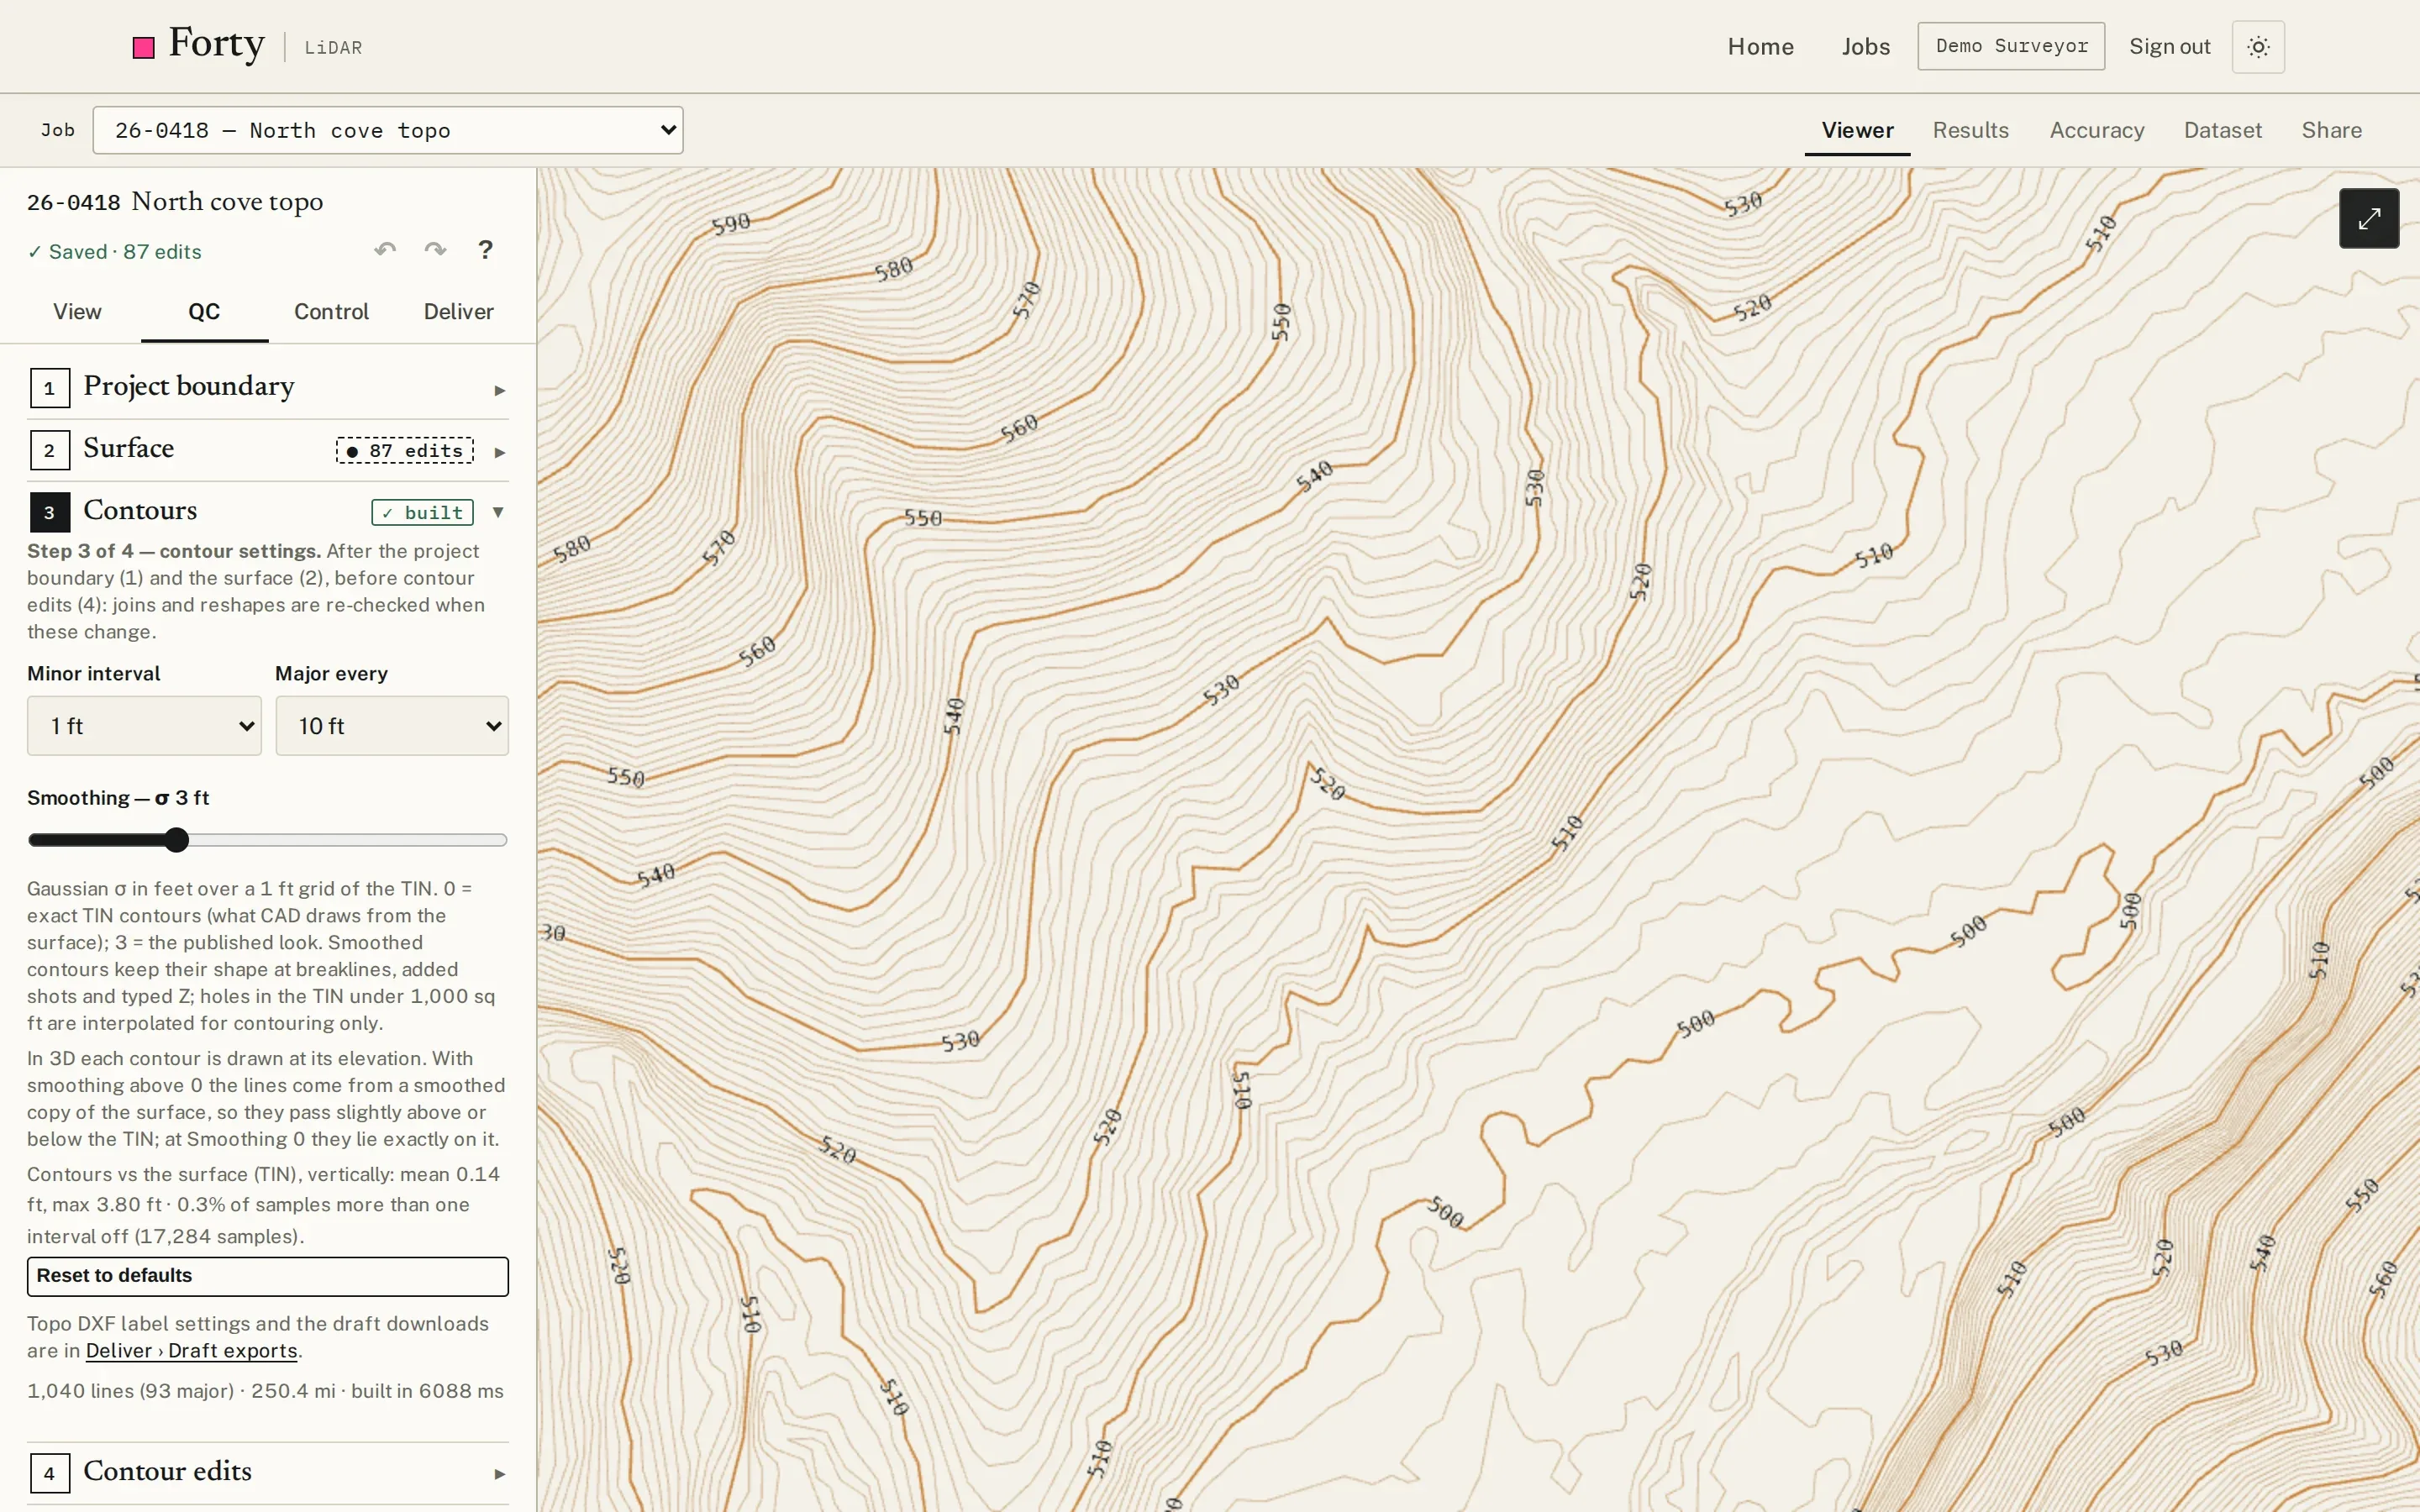Open the Dataset tab
The height and width of the screenshot is (1512, 2420).
(x=2222, y=130)
